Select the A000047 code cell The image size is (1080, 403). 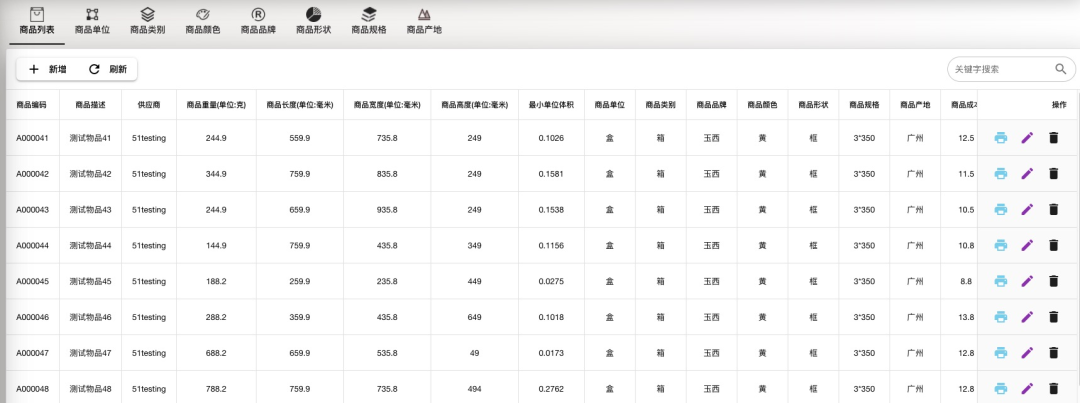point(32,353)
